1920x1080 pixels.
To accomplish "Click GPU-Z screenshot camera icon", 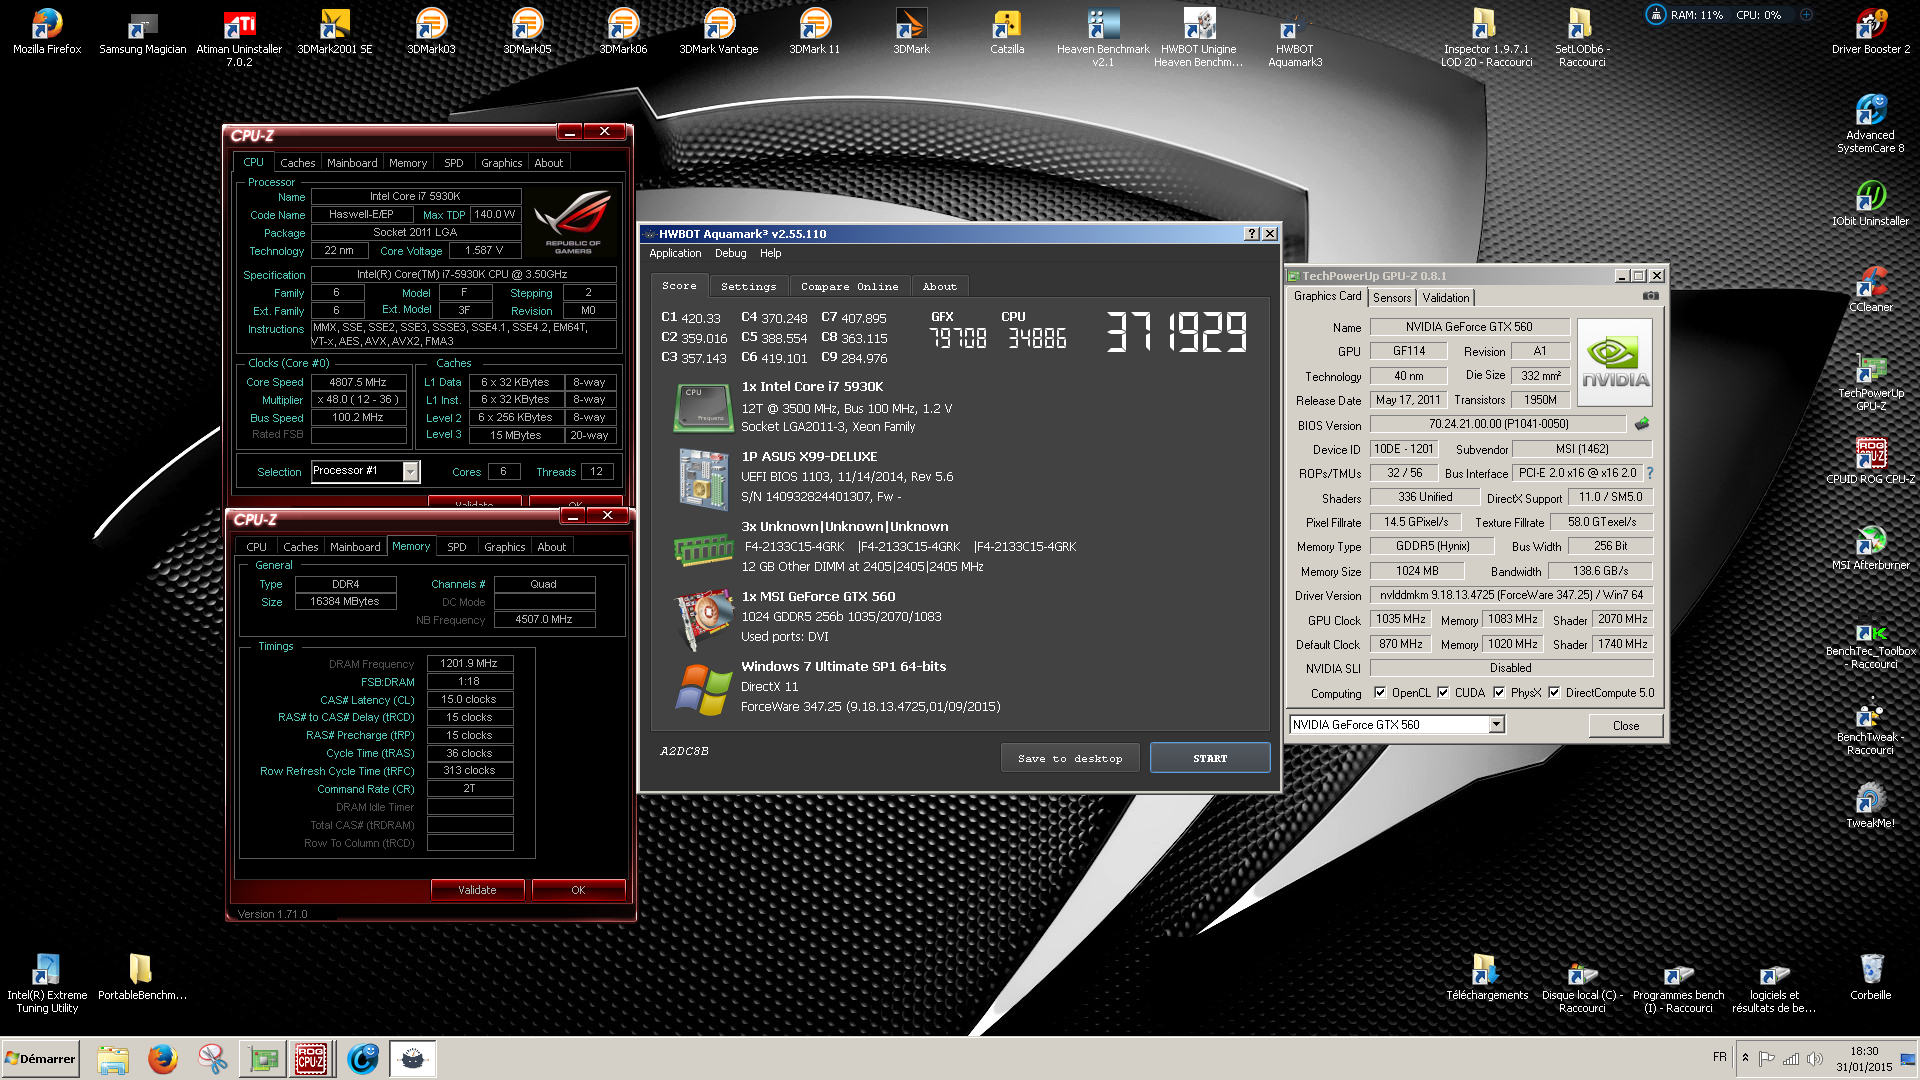I will [x=1651, y=296].
